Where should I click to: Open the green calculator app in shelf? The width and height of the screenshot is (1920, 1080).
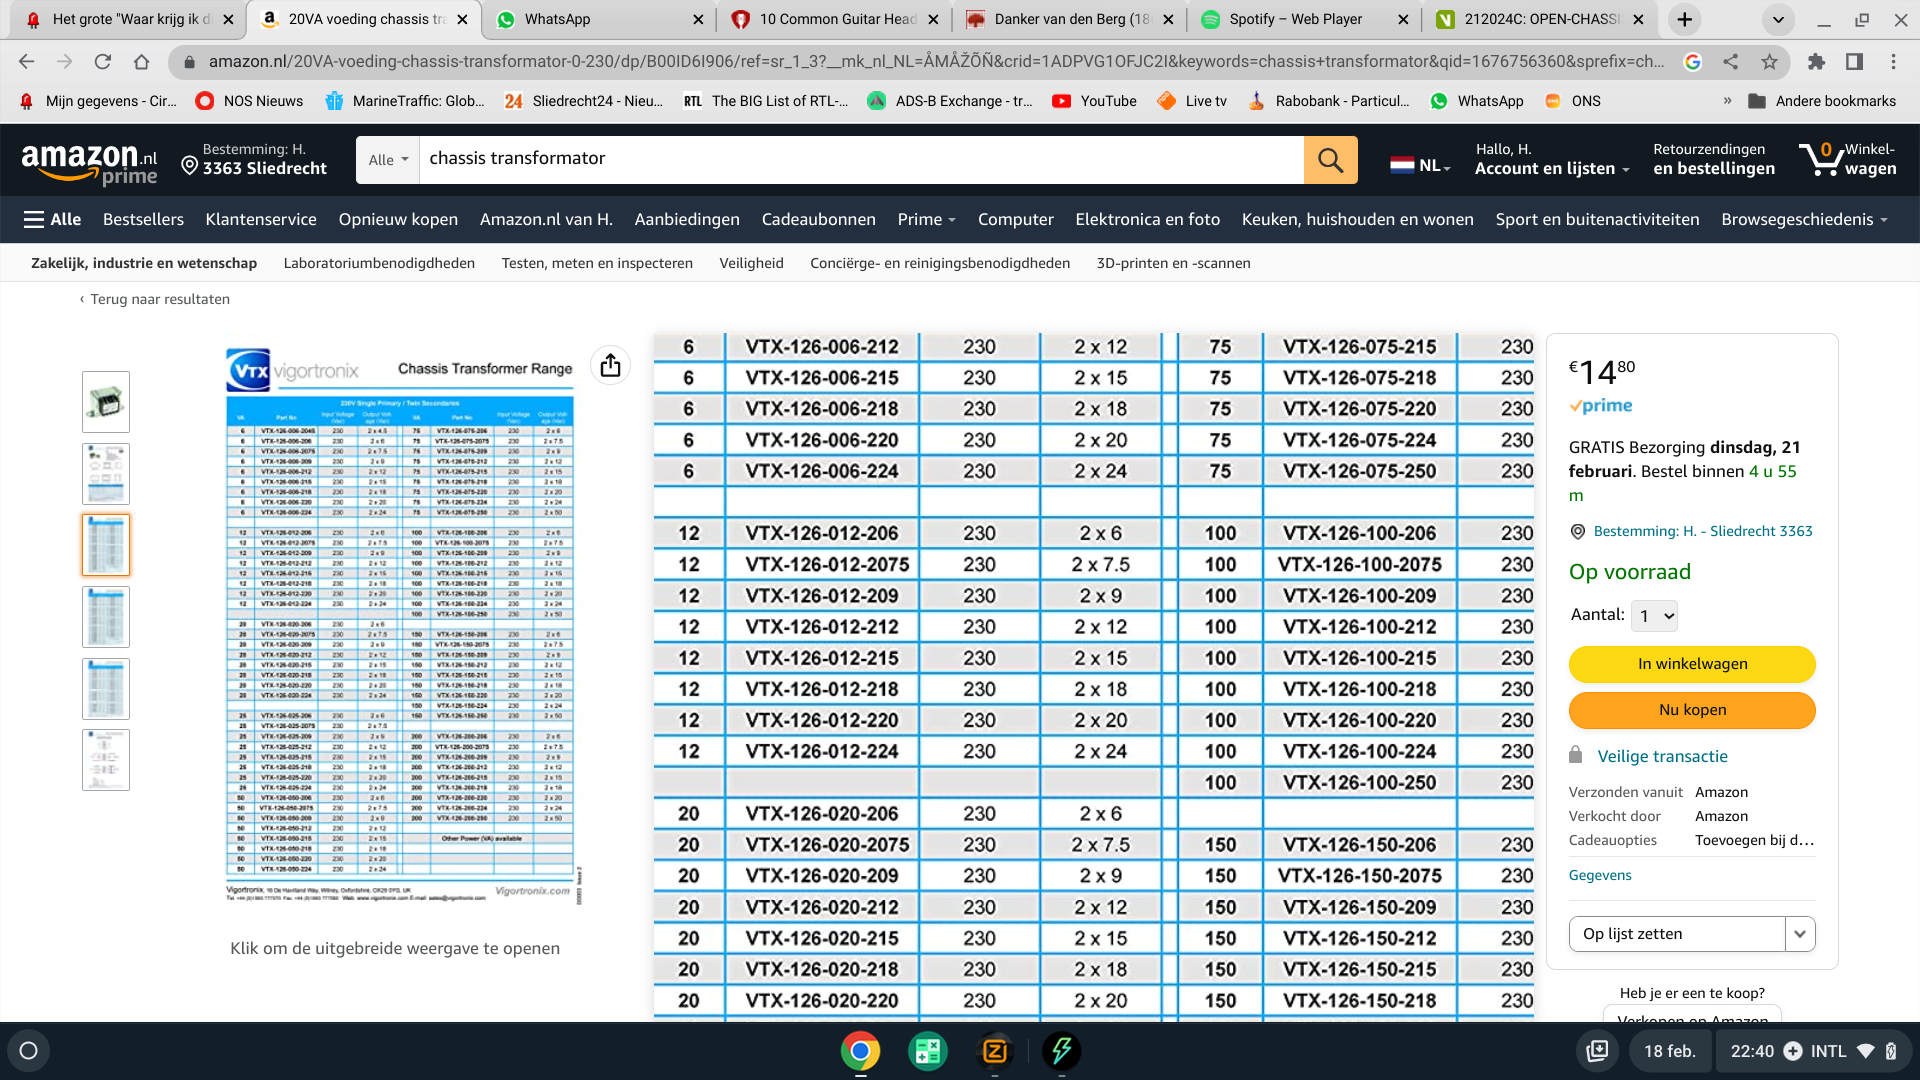tap(927, 1051)
